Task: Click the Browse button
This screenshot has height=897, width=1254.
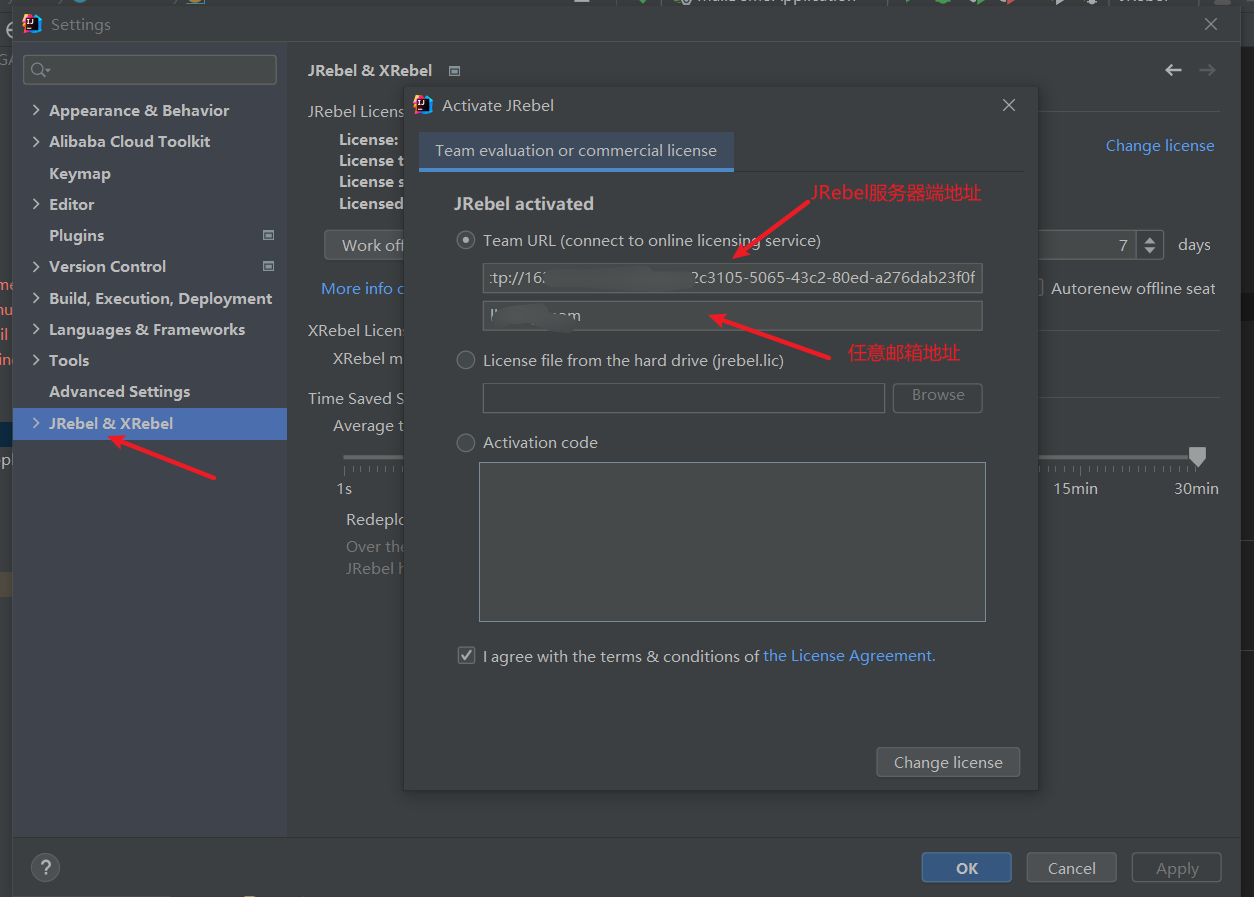Action: click(x=938, y=397)
